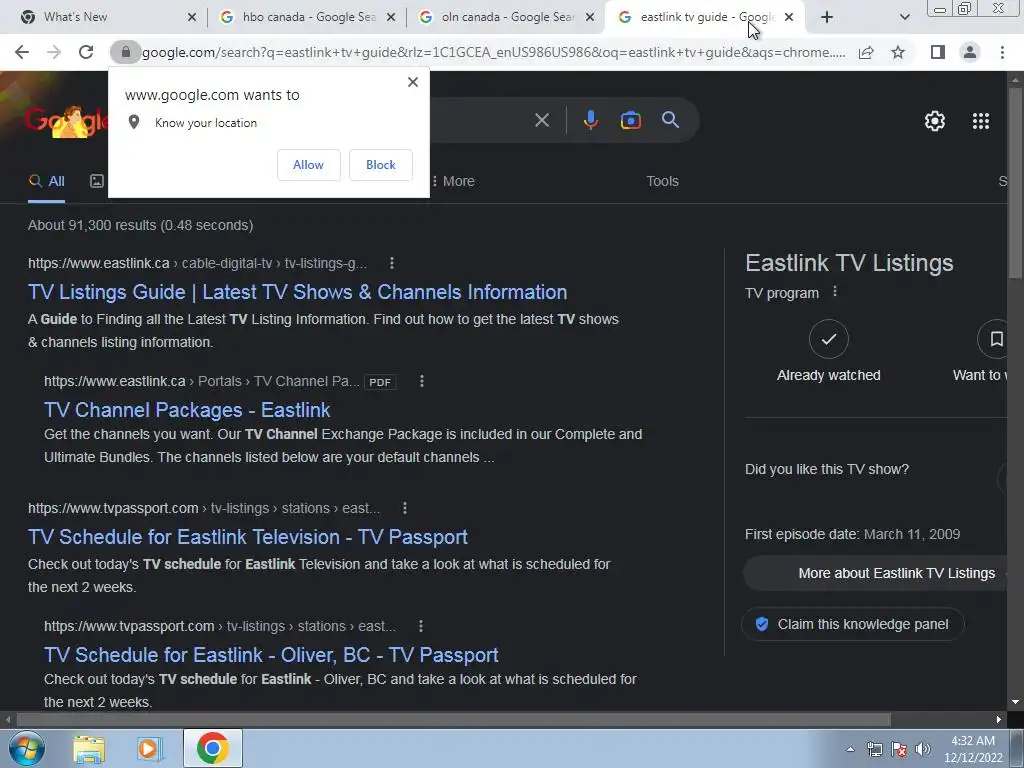
Task: Click the browser back arrow
Action: (x=22, y=52)
